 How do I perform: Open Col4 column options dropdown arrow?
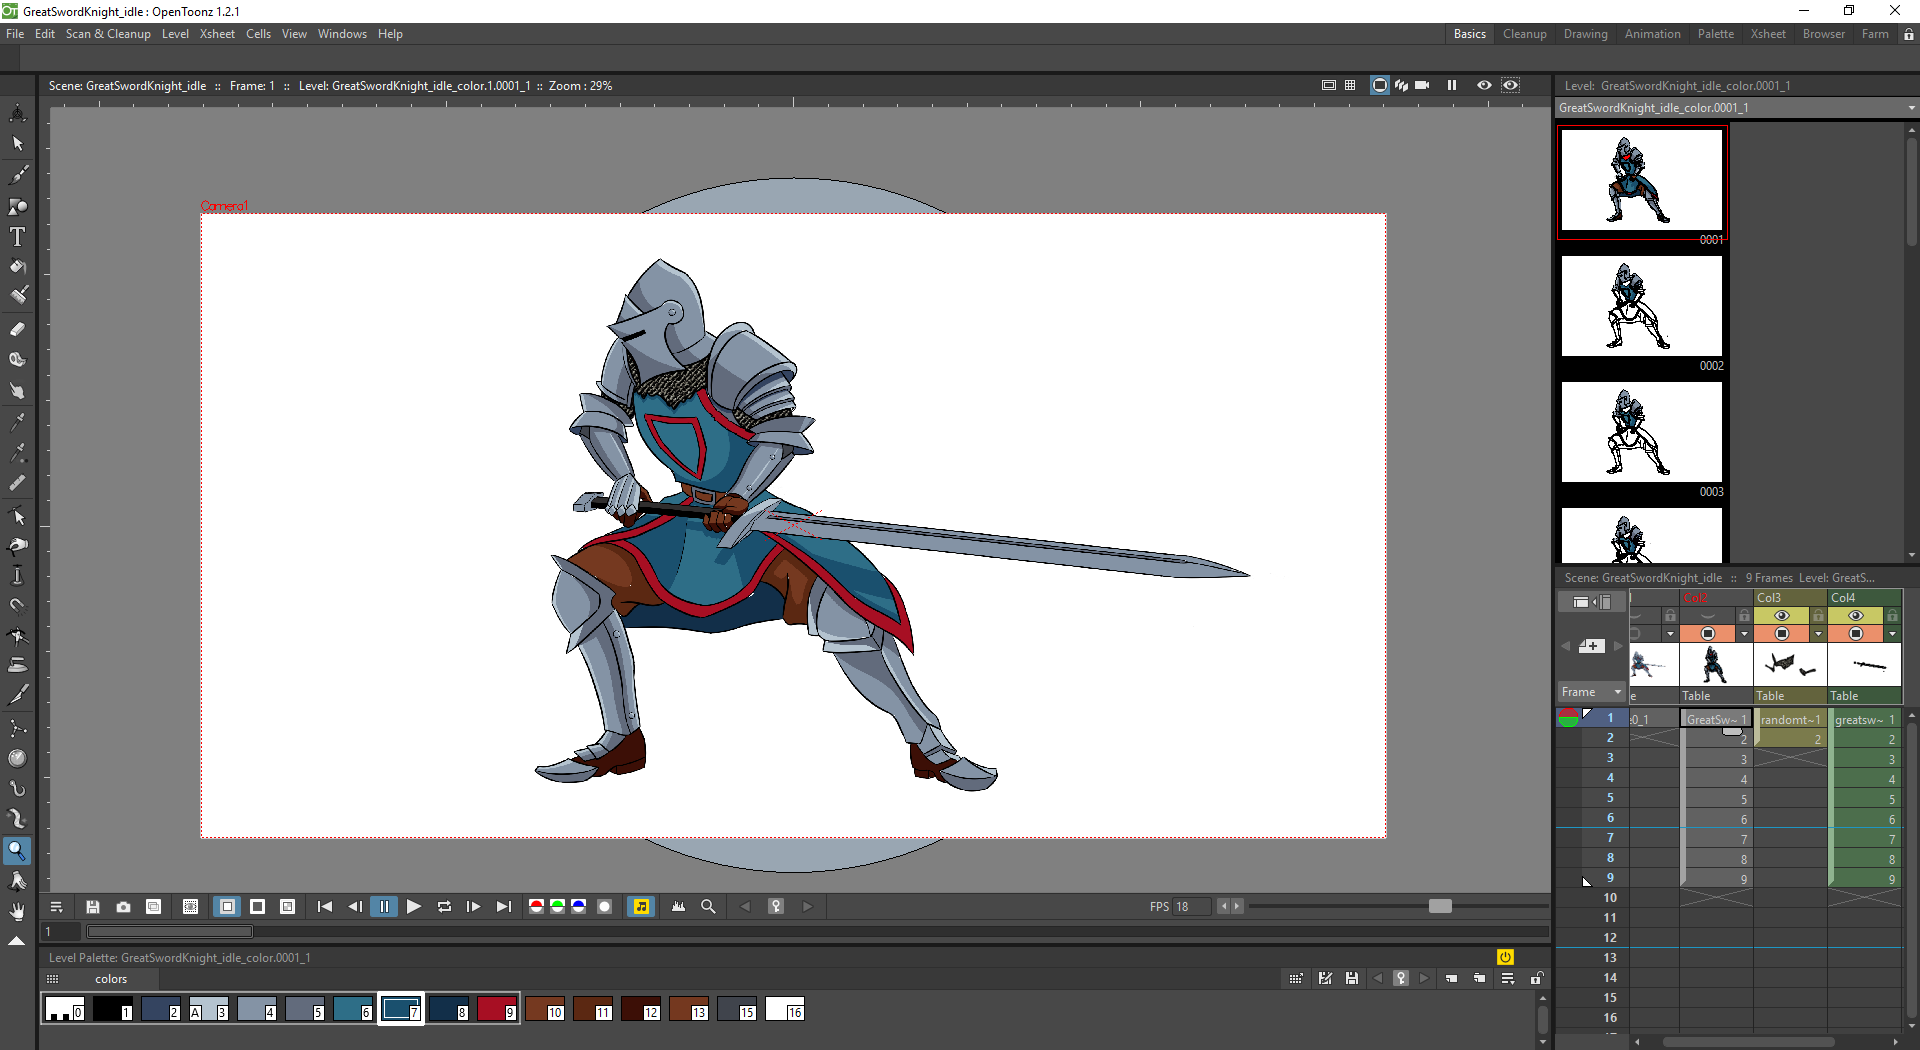pyautogui.click(x=1892, y=634)
